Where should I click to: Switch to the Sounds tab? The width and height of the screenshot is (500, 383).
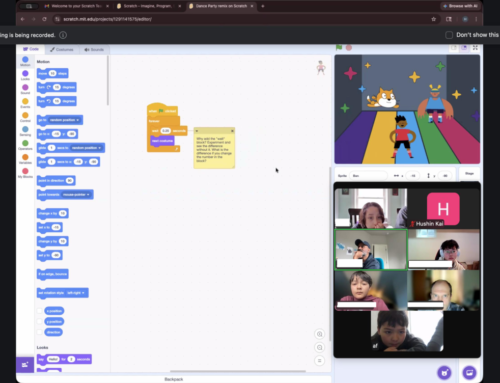[94, 49]
